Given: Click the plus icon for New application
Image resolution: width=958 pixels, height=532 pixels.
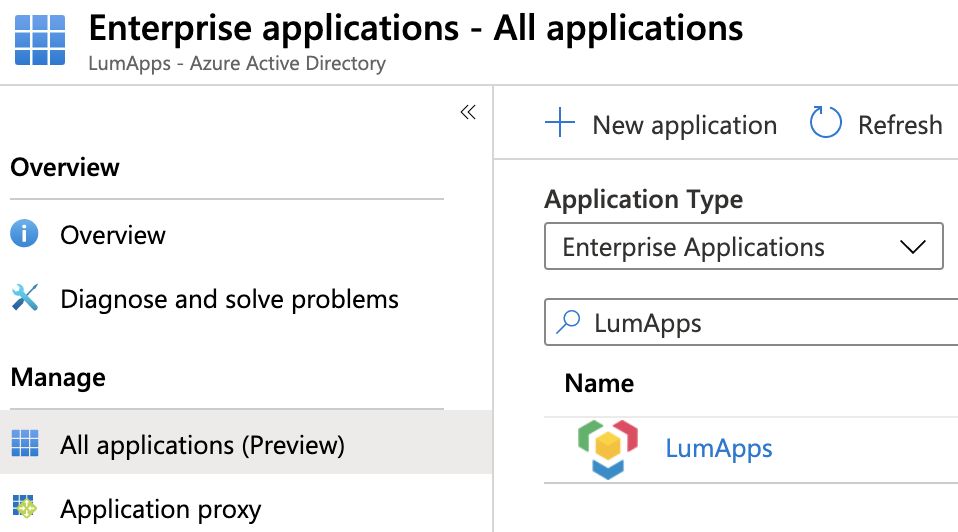Looking at the screenshot, I should click(560, 122).
